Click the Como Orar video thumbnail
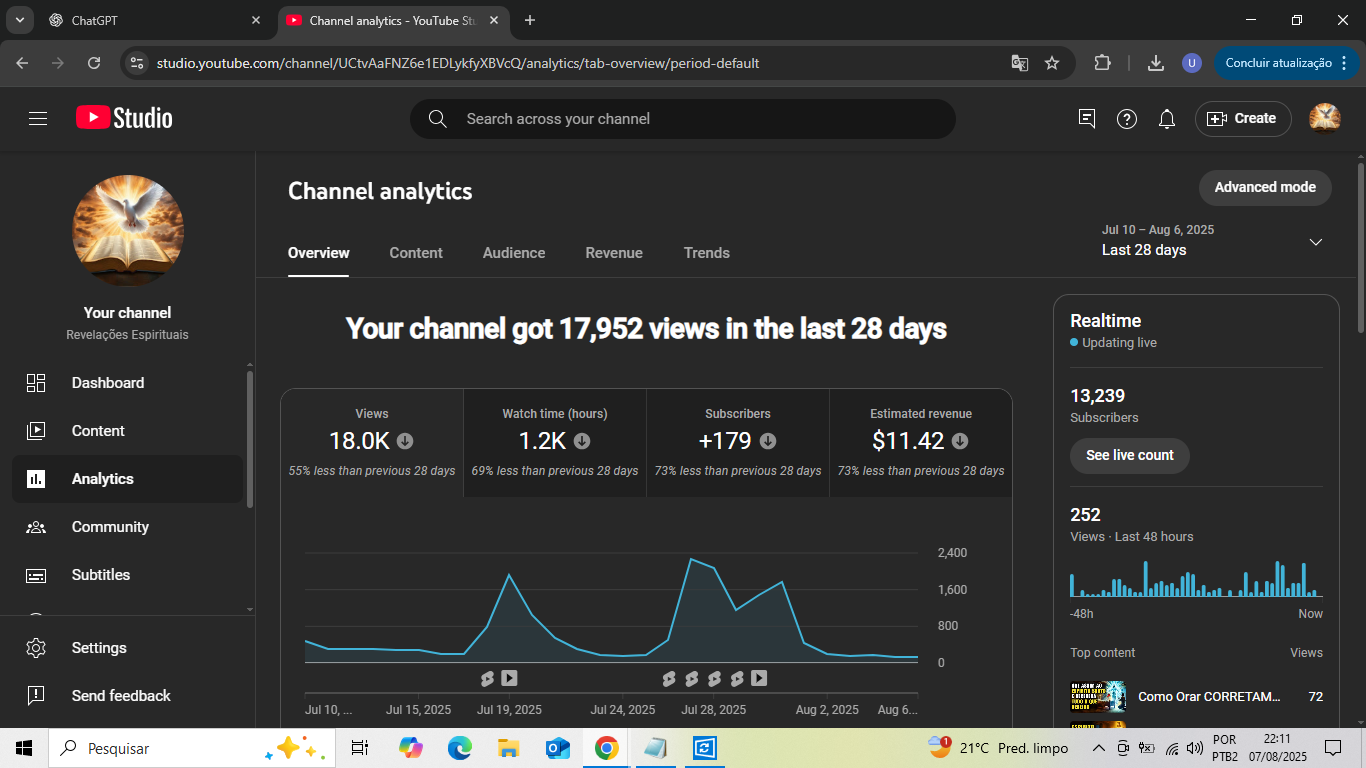Image resolution: width=1366 pixels, height=768 pixels. pos(1098,697)
